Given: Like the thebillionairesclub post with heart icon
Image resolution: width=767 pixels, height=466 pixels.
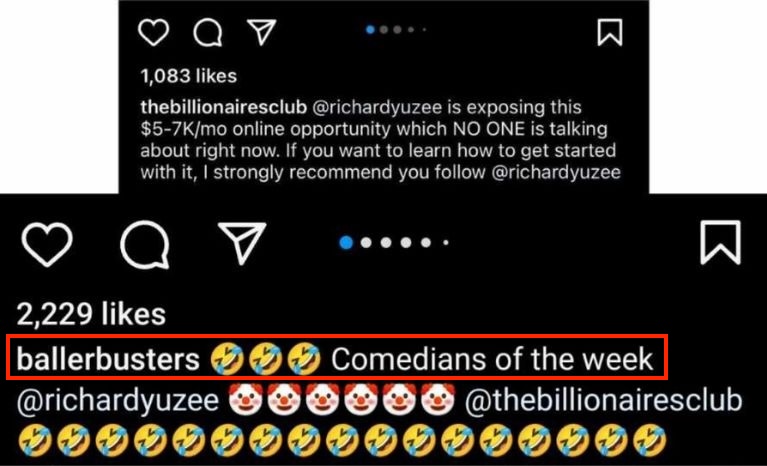Looking at the screenshot, I should pyautogui.click(x=154, y=32).
